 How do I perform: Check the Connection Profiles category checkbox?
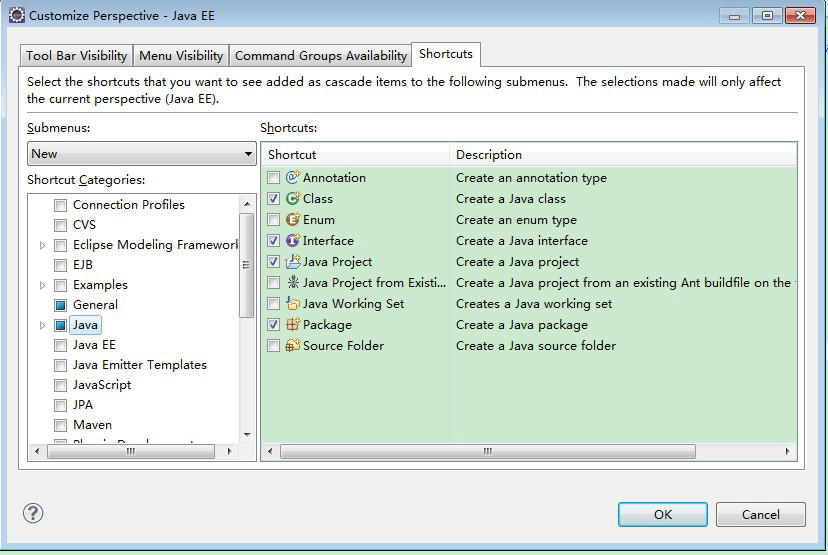click(61, 205)
